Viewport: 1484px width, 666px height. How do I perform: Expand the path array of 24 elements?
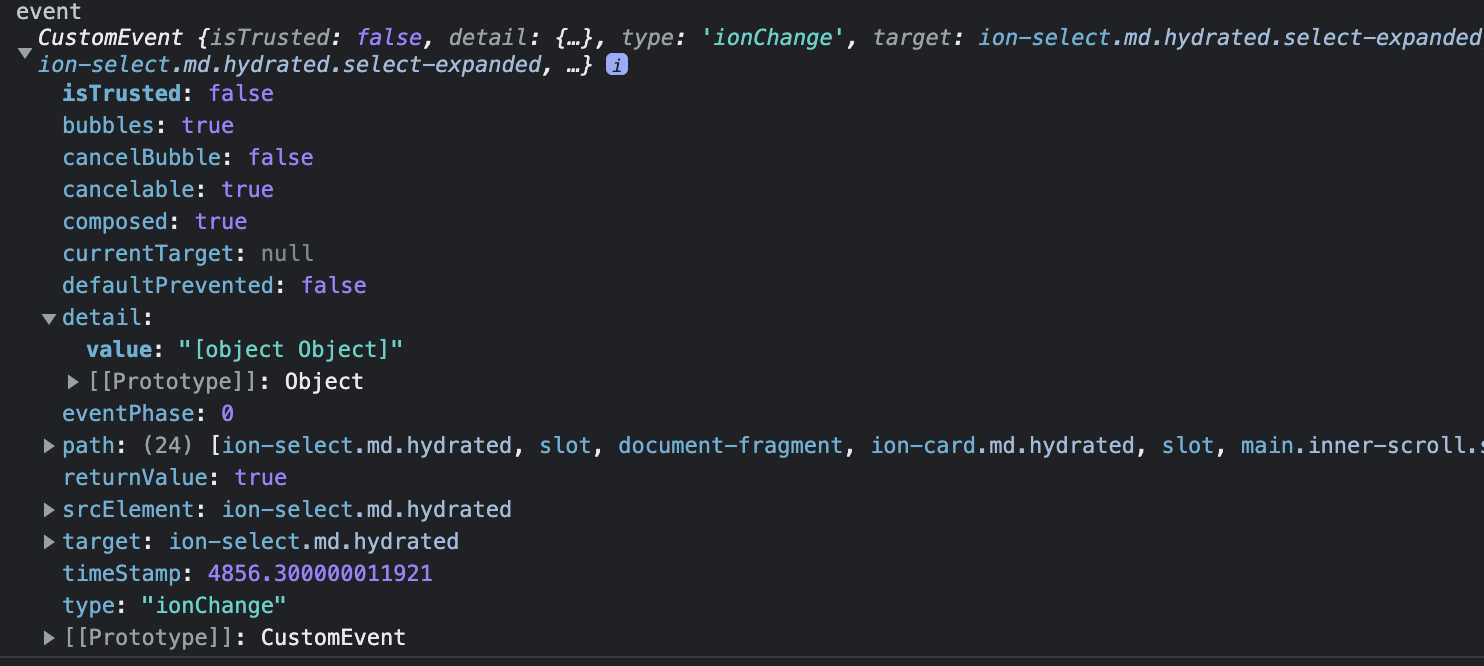click(49, 446)
